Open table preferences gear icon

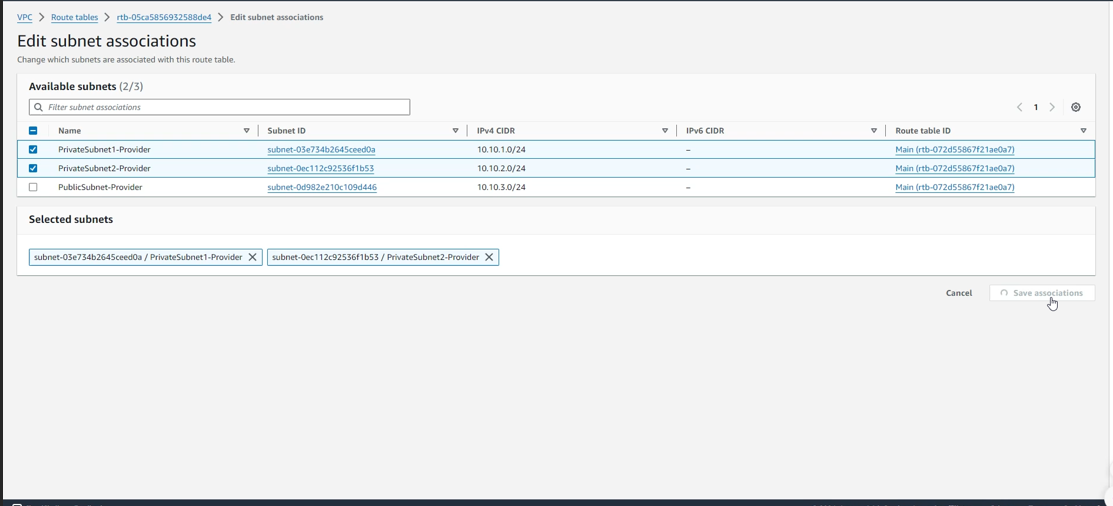[x=1076, y=107]
